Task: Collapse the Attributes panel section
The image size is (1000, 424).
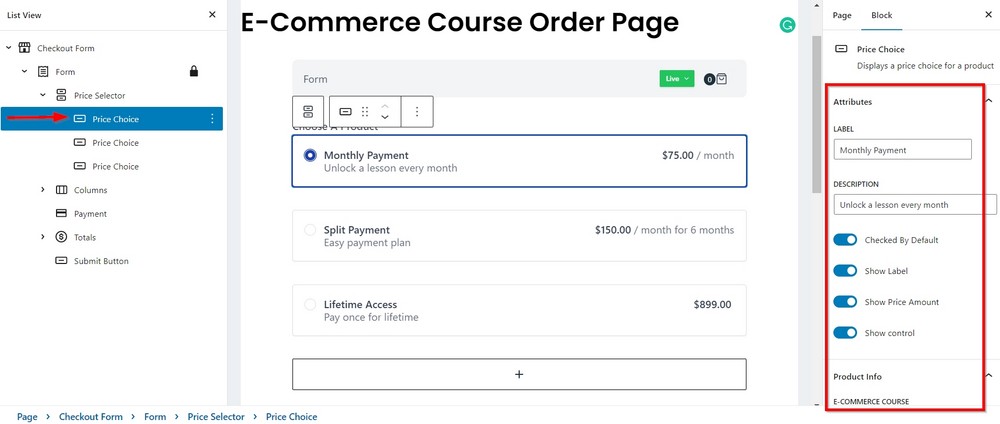Action: (989, 101)
